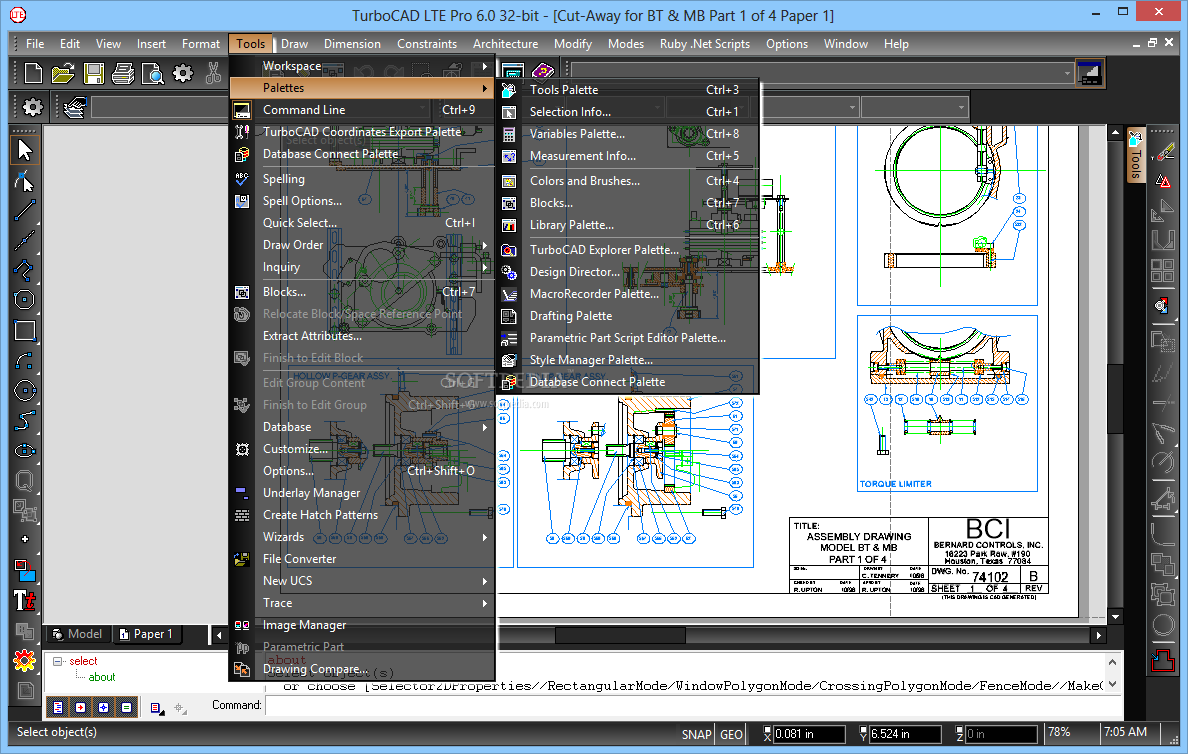Click the X coordinate field
The width and height of the screenshot is (1188, 754).
coord(808,734)
